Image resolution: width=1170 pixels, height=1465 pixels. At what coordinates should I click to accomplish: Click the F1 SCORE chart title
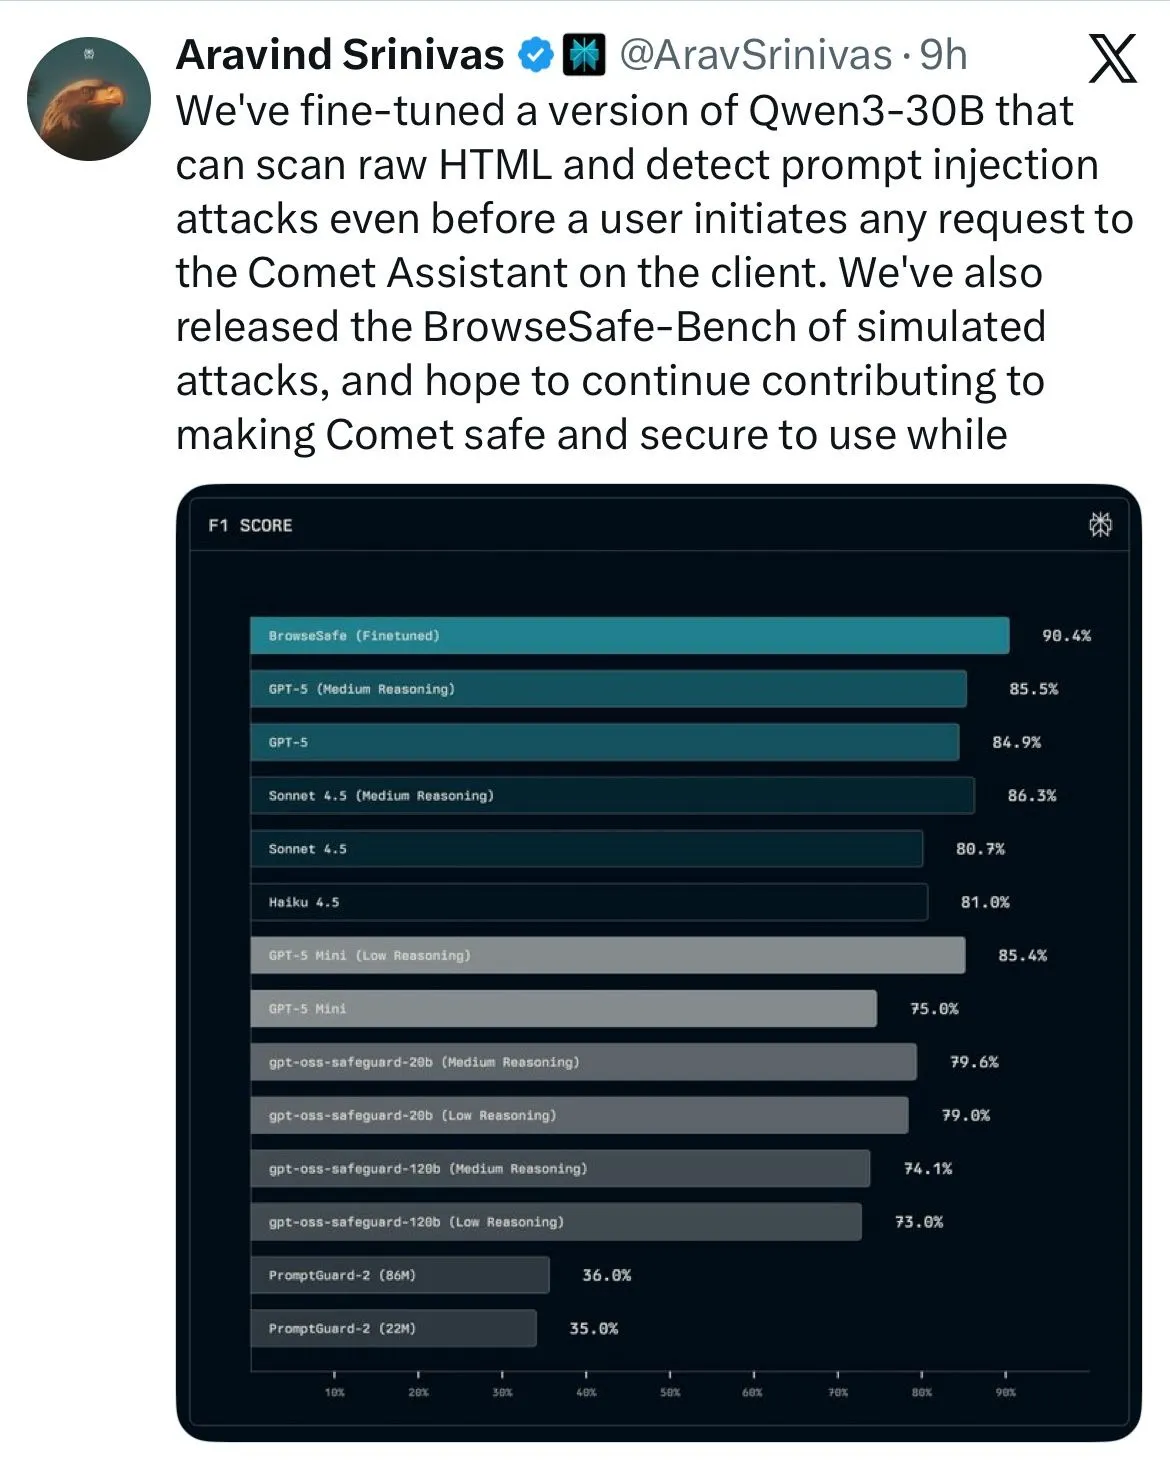(250, 526)
